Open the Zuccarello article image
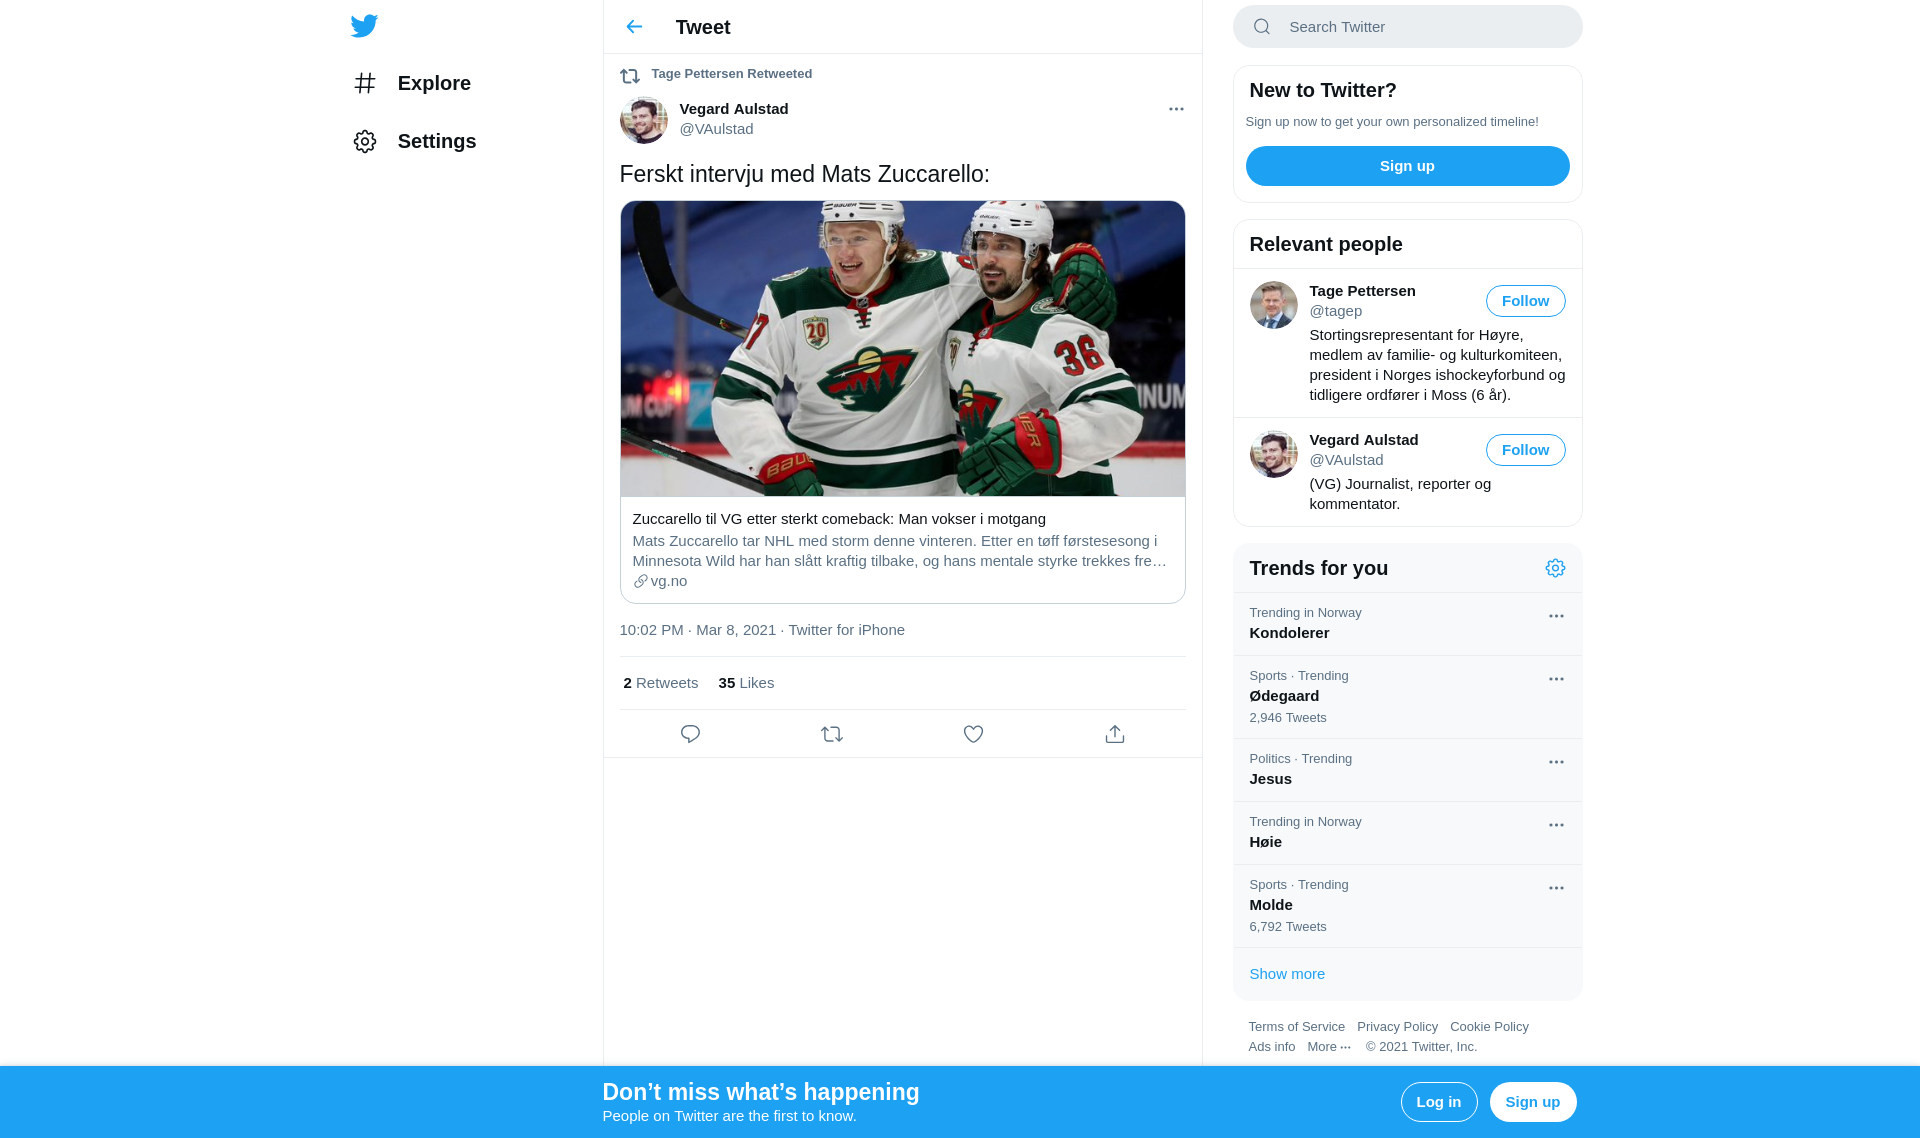Screen dimensions: 1920x1138 pos(902,349)
